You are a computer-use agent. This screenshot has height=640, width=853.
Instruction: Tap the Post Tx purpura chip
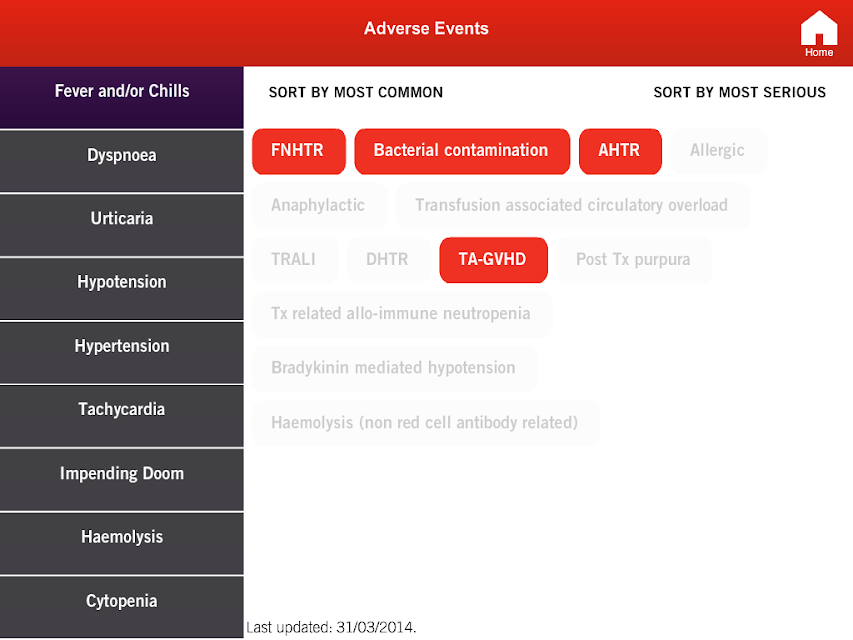(x=634, y=260)
